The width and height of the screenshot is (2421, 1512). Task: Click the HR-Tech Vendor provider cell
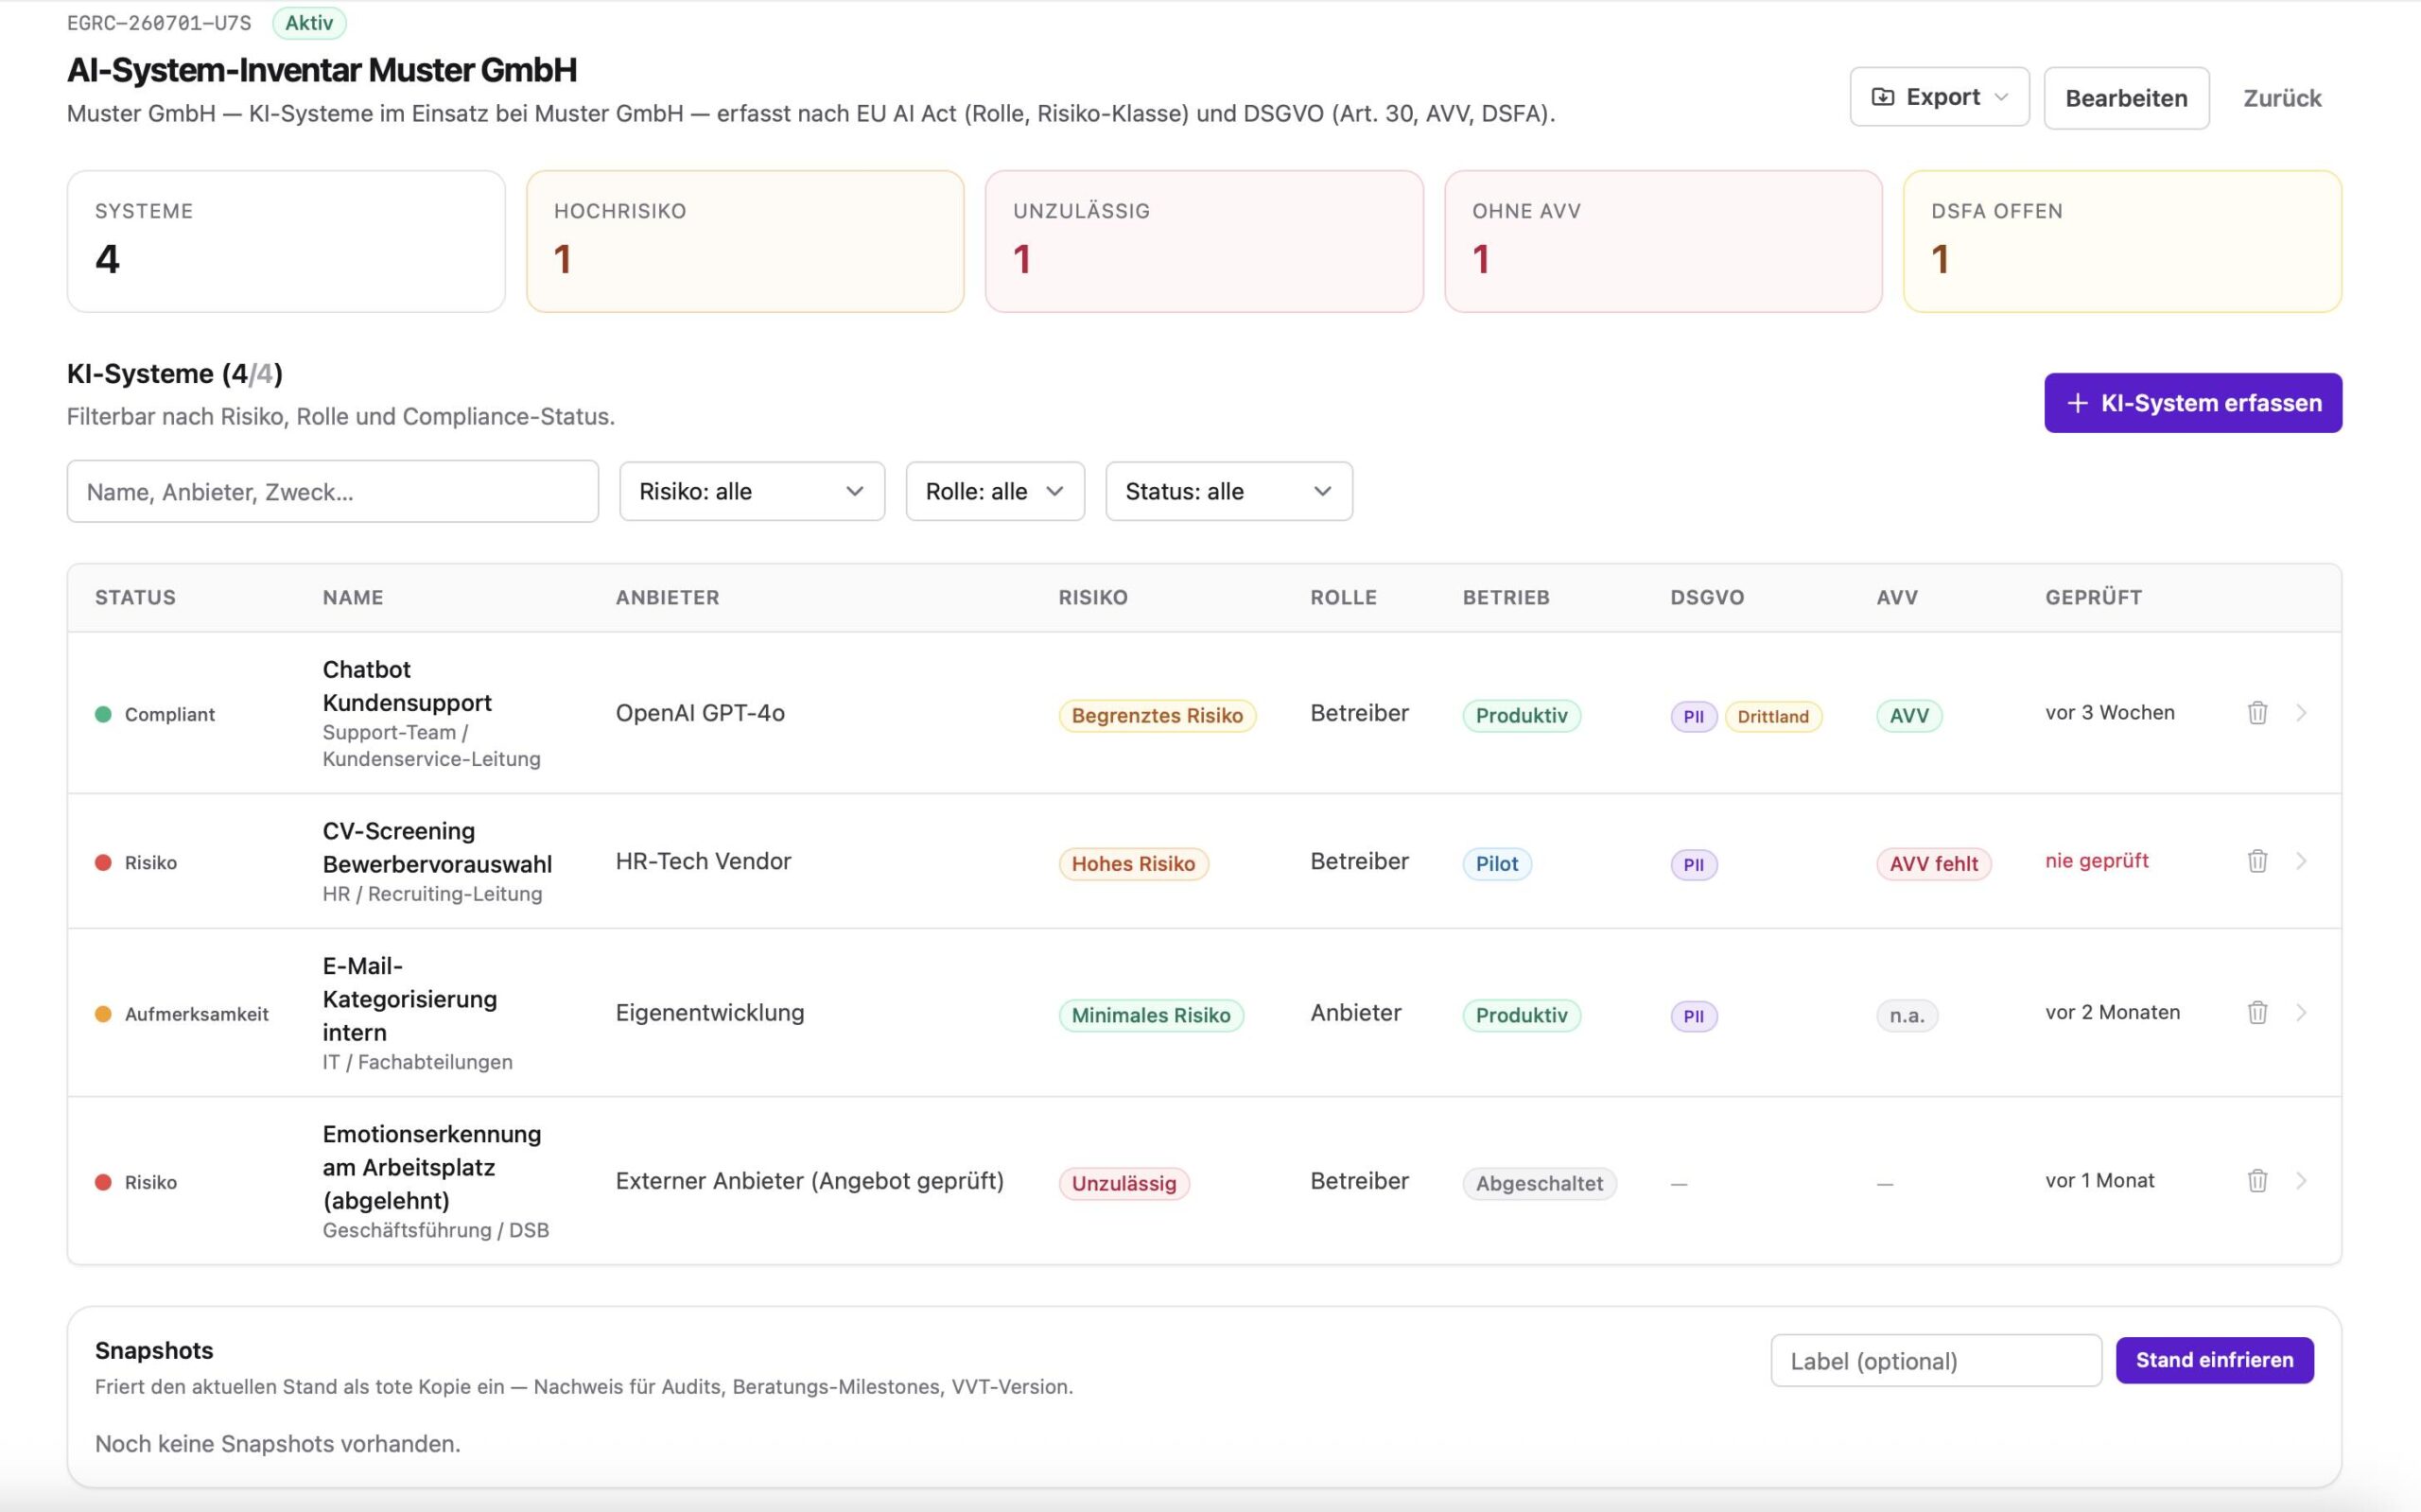point(703,861)
